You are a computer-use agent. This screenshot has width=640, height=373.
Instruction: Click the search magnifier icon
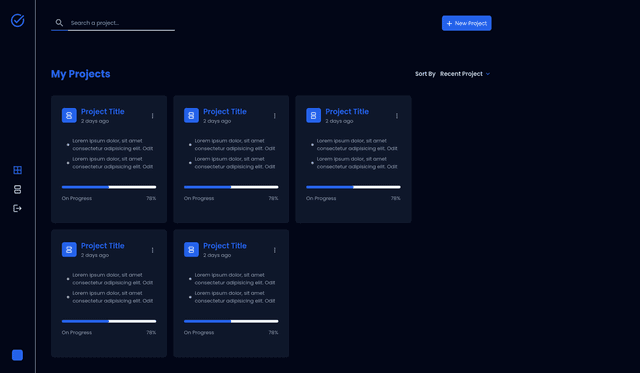[x=59, y=23]
